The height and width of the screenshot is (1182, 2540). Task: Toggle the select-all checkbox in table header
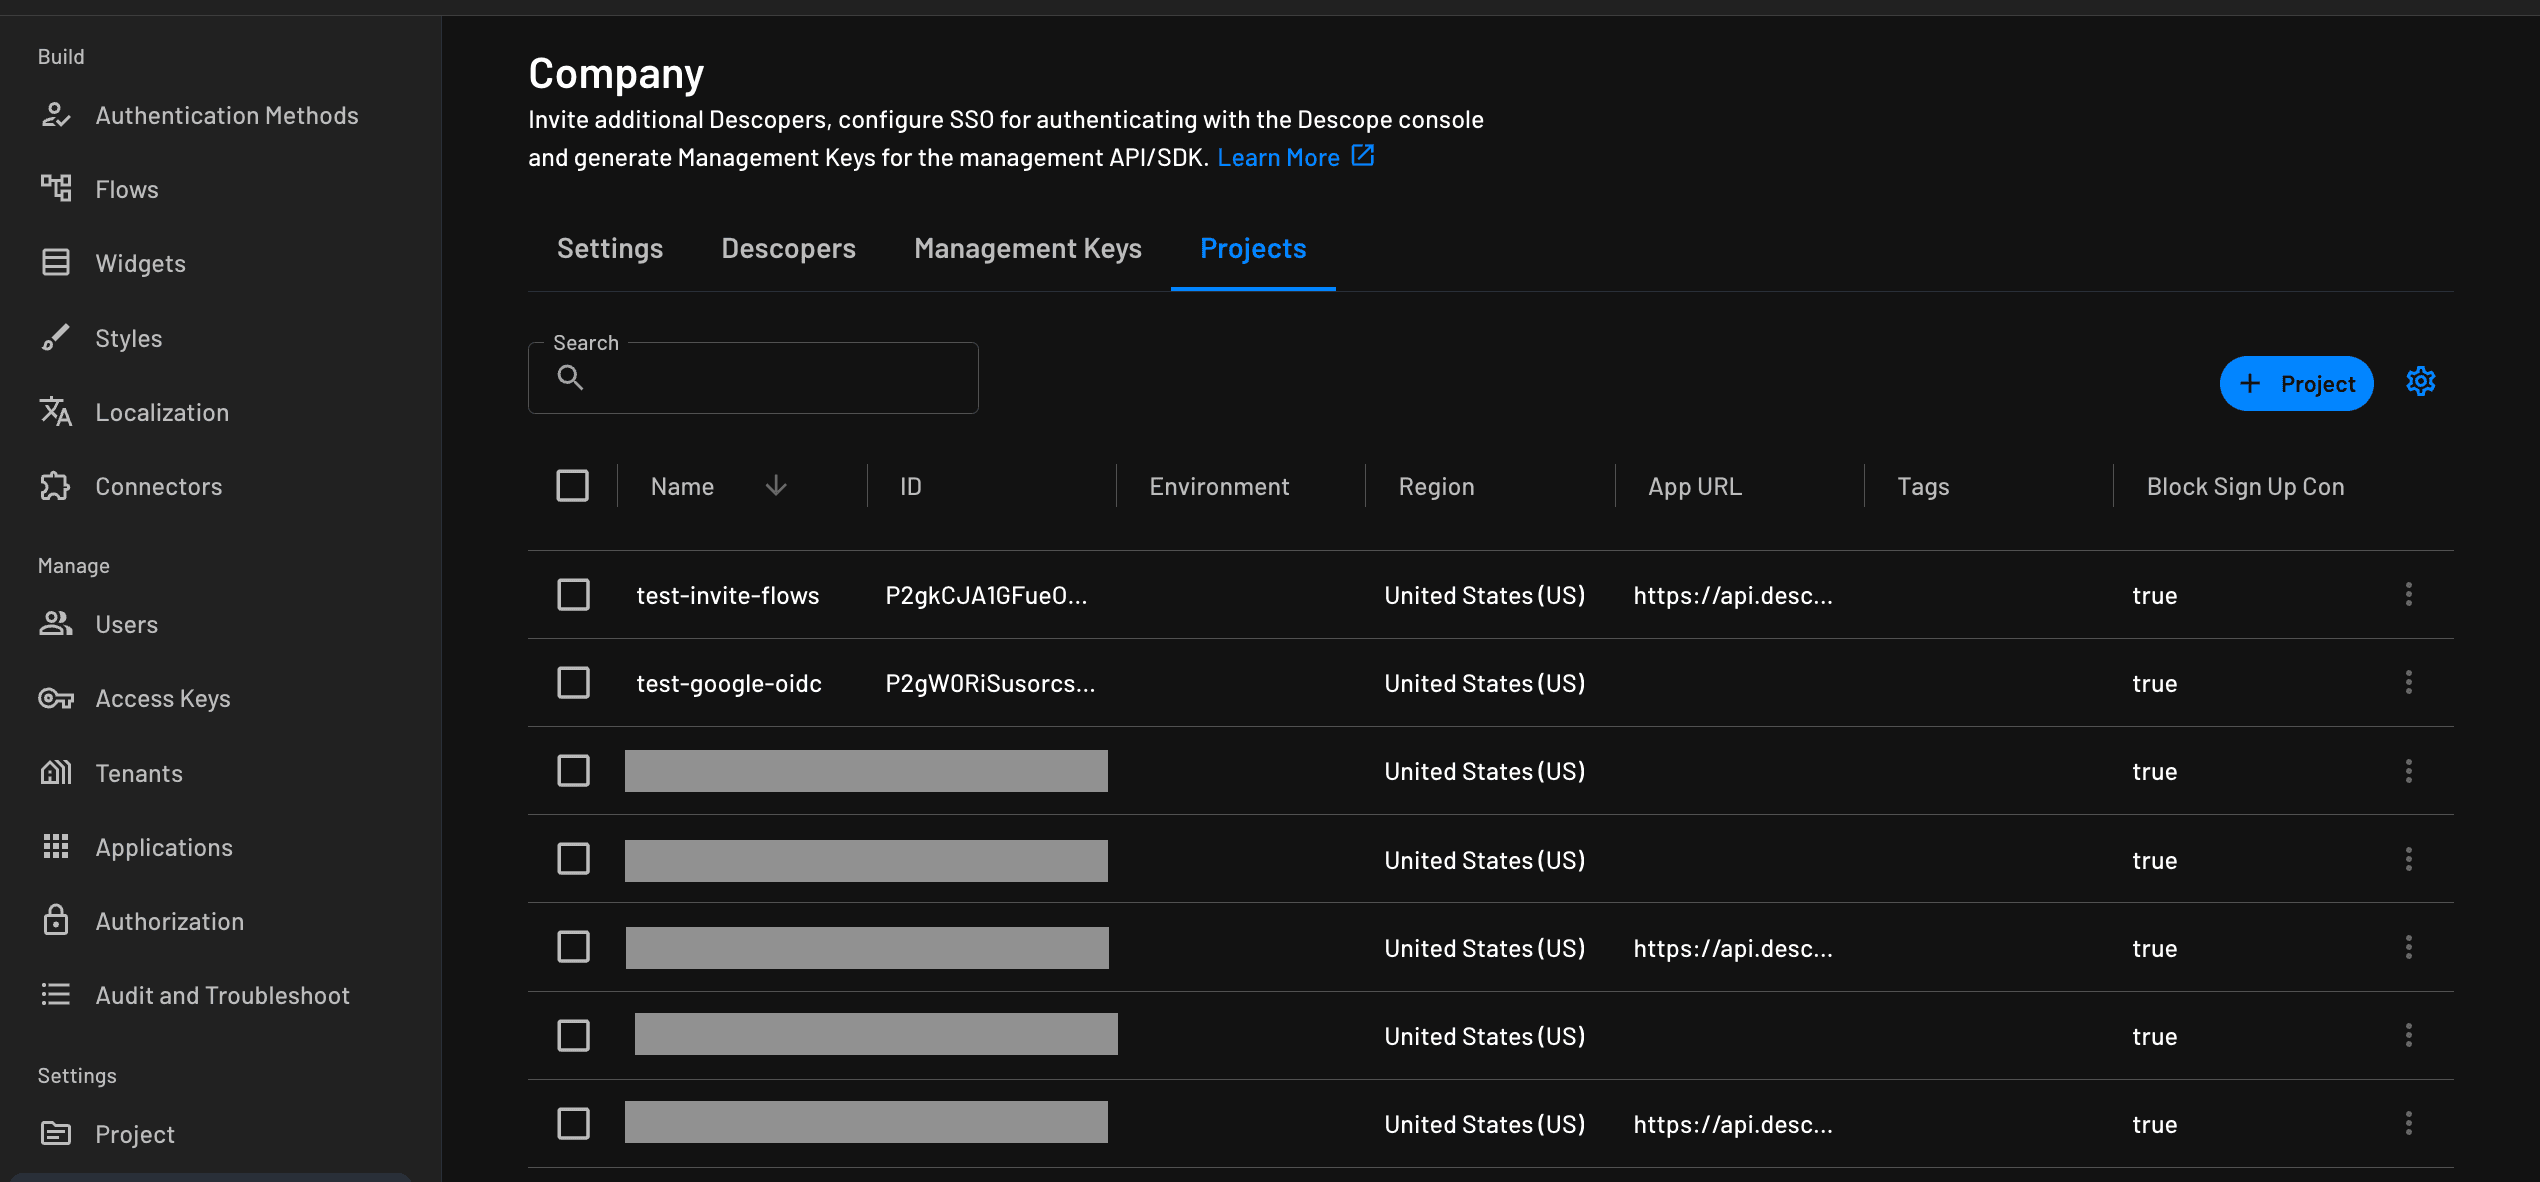pyautogui.click(x=572, y=486)
